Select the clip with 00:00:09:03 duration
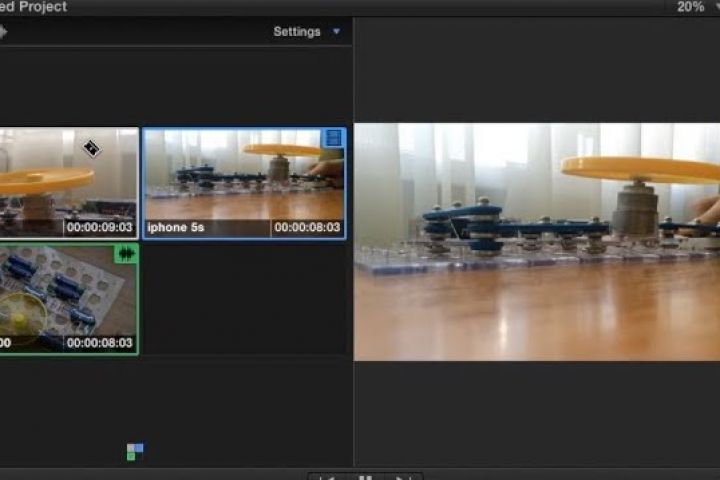 pos(69,183)
